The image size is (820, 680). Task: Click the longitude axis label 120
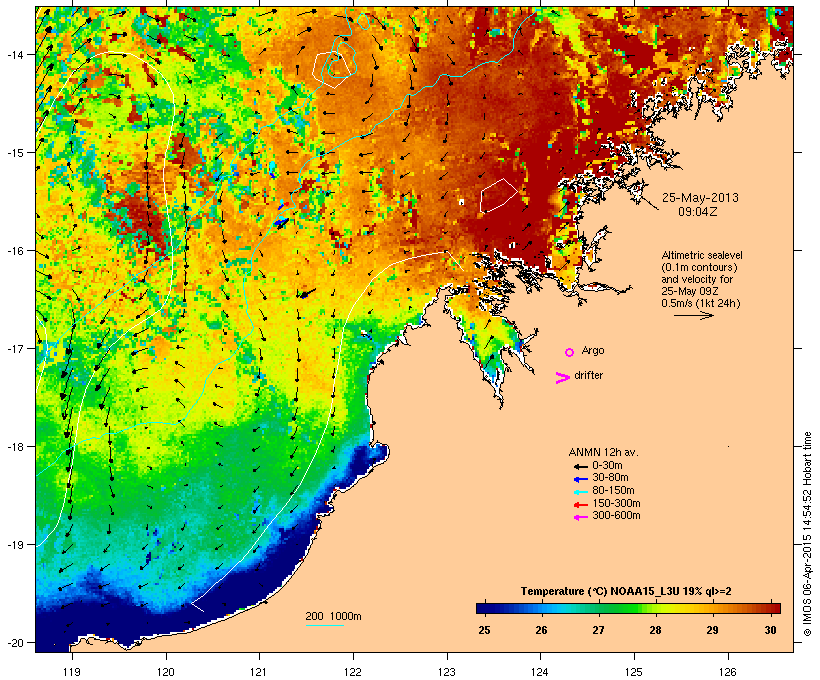tap(166, 672)
